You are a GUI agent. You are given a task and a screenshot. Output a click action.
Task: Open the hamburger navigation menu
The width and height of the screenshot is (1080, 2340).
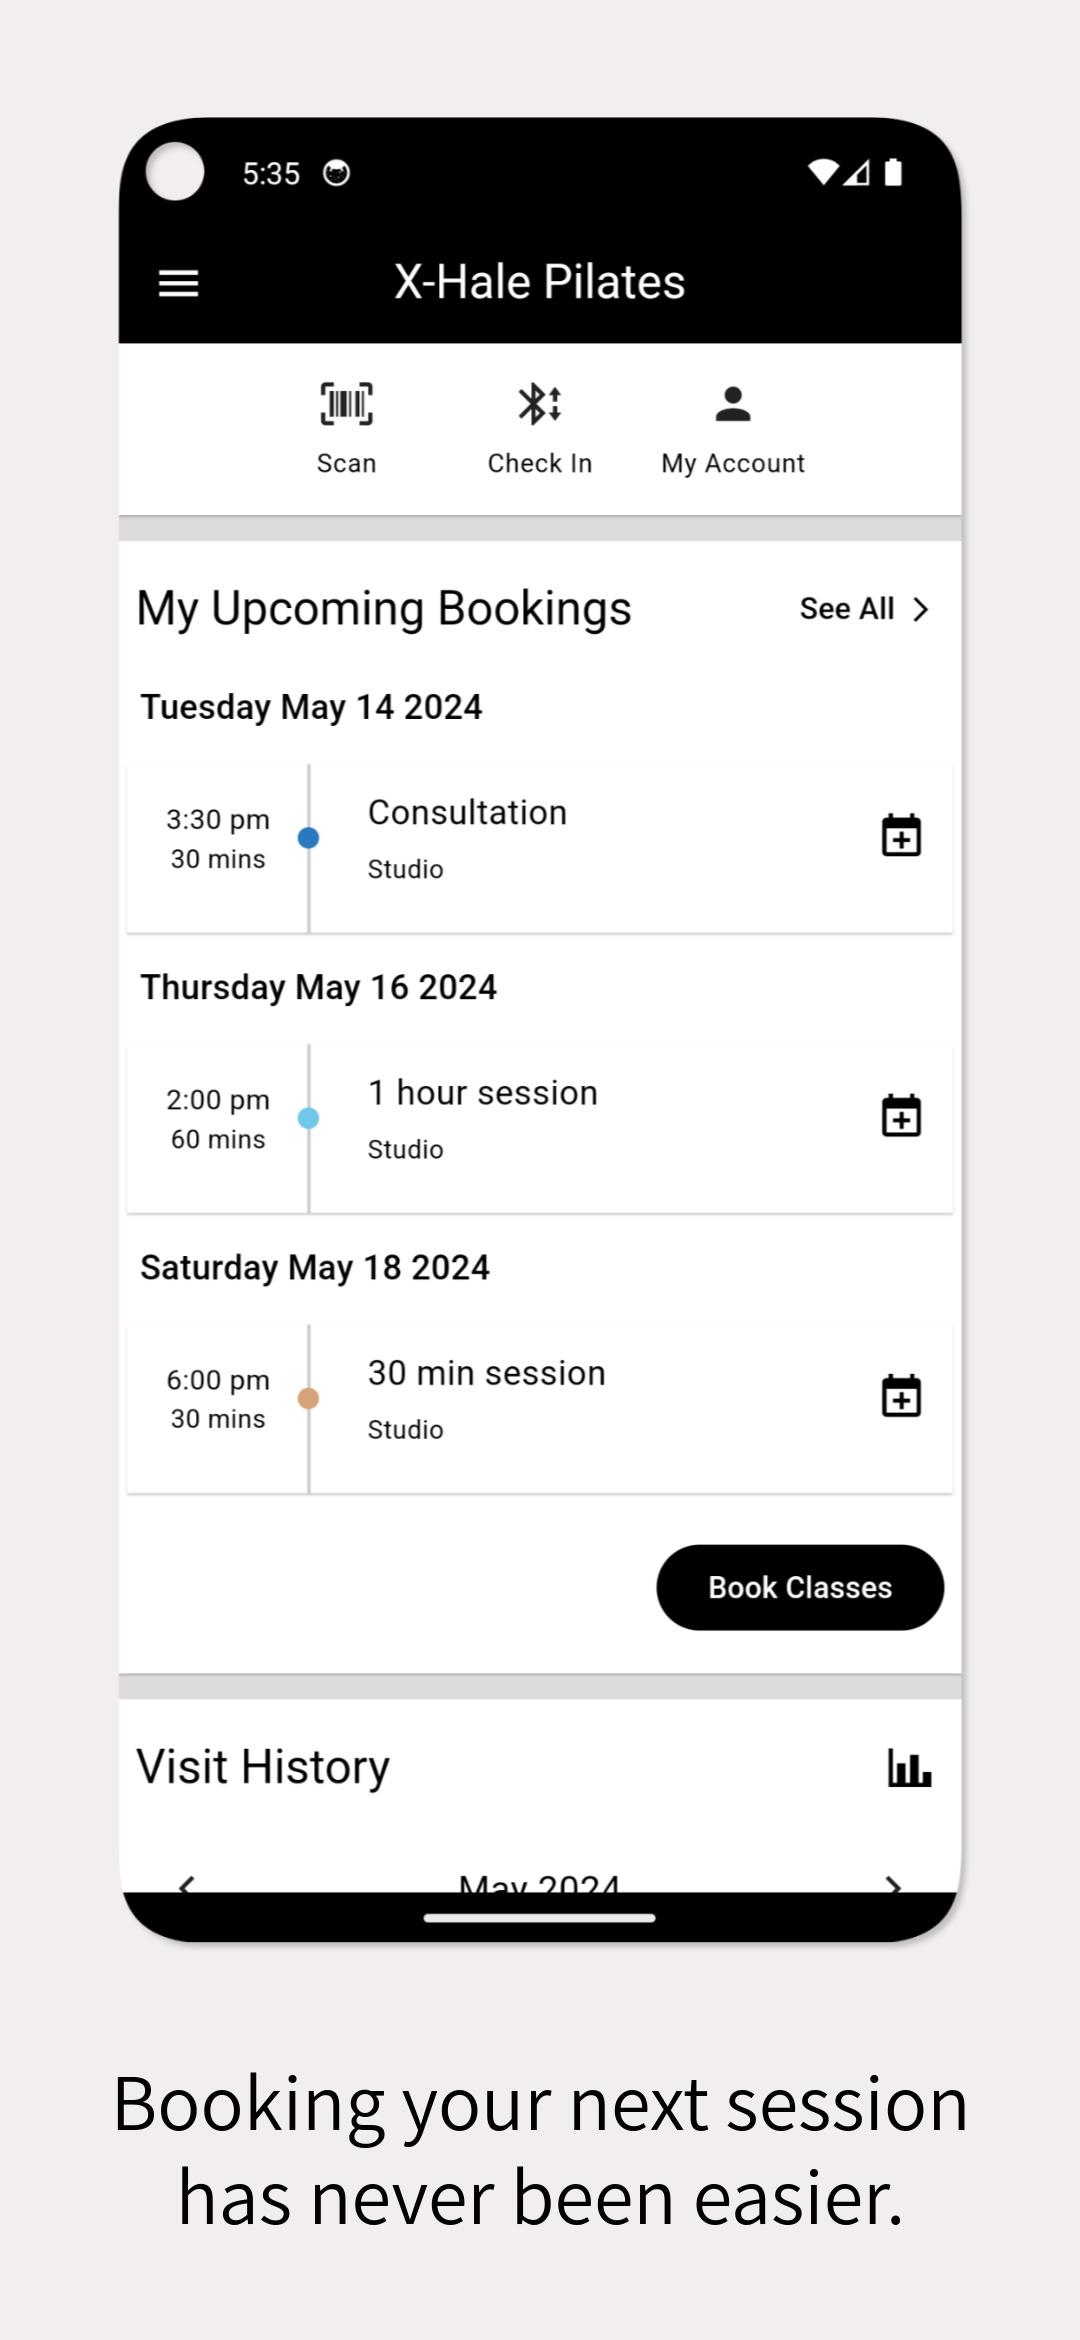178,283
